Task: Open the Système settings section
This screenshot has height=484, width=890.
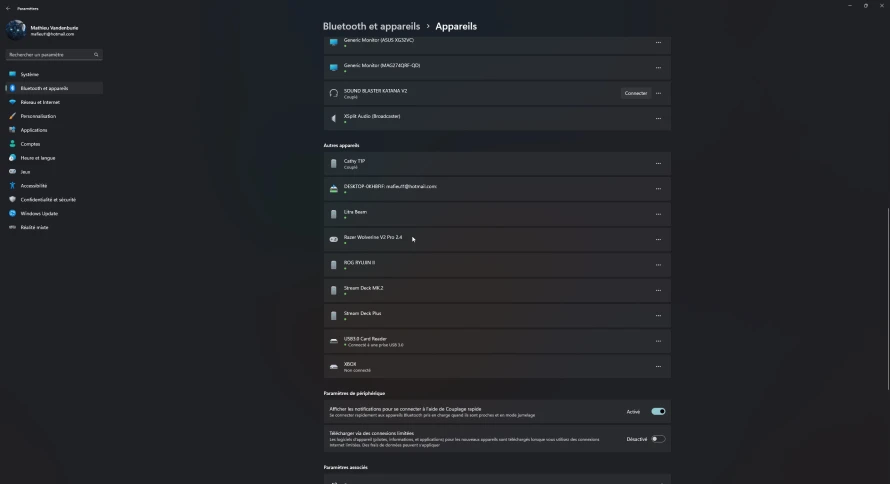Action: click(x=54, y=74)
